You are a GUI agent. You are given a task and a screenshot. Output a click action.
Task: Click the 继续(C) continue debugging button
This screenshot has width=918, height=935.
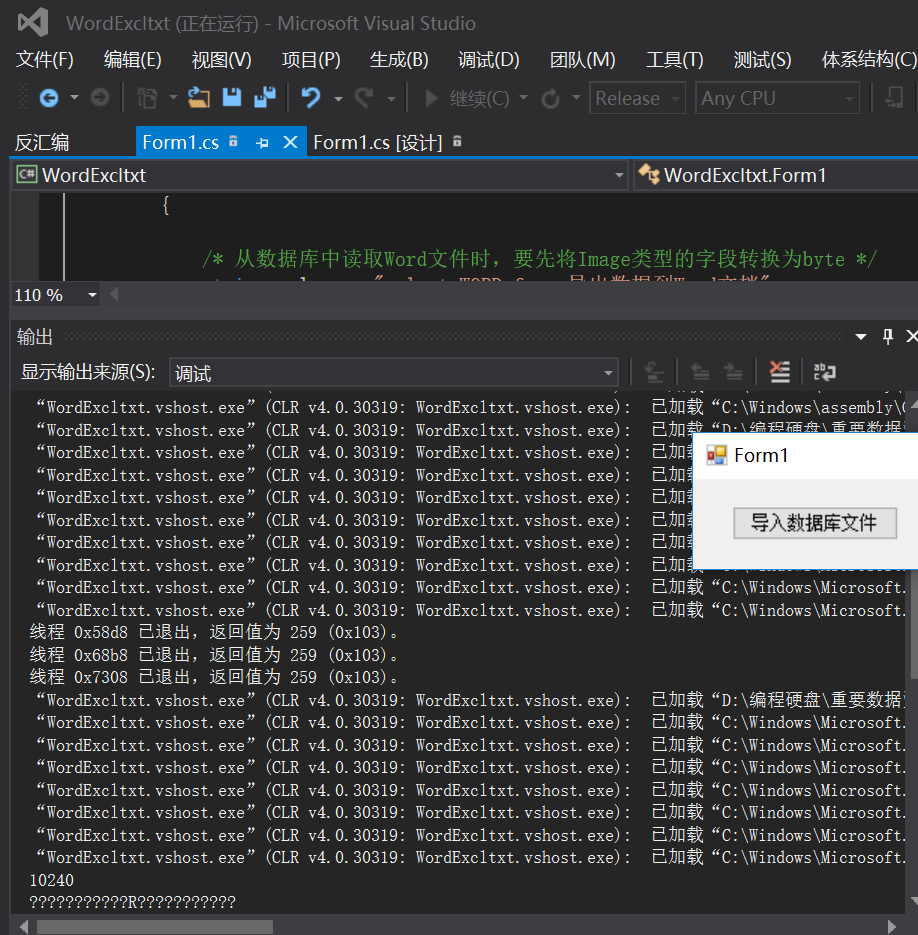pos(467,98)
